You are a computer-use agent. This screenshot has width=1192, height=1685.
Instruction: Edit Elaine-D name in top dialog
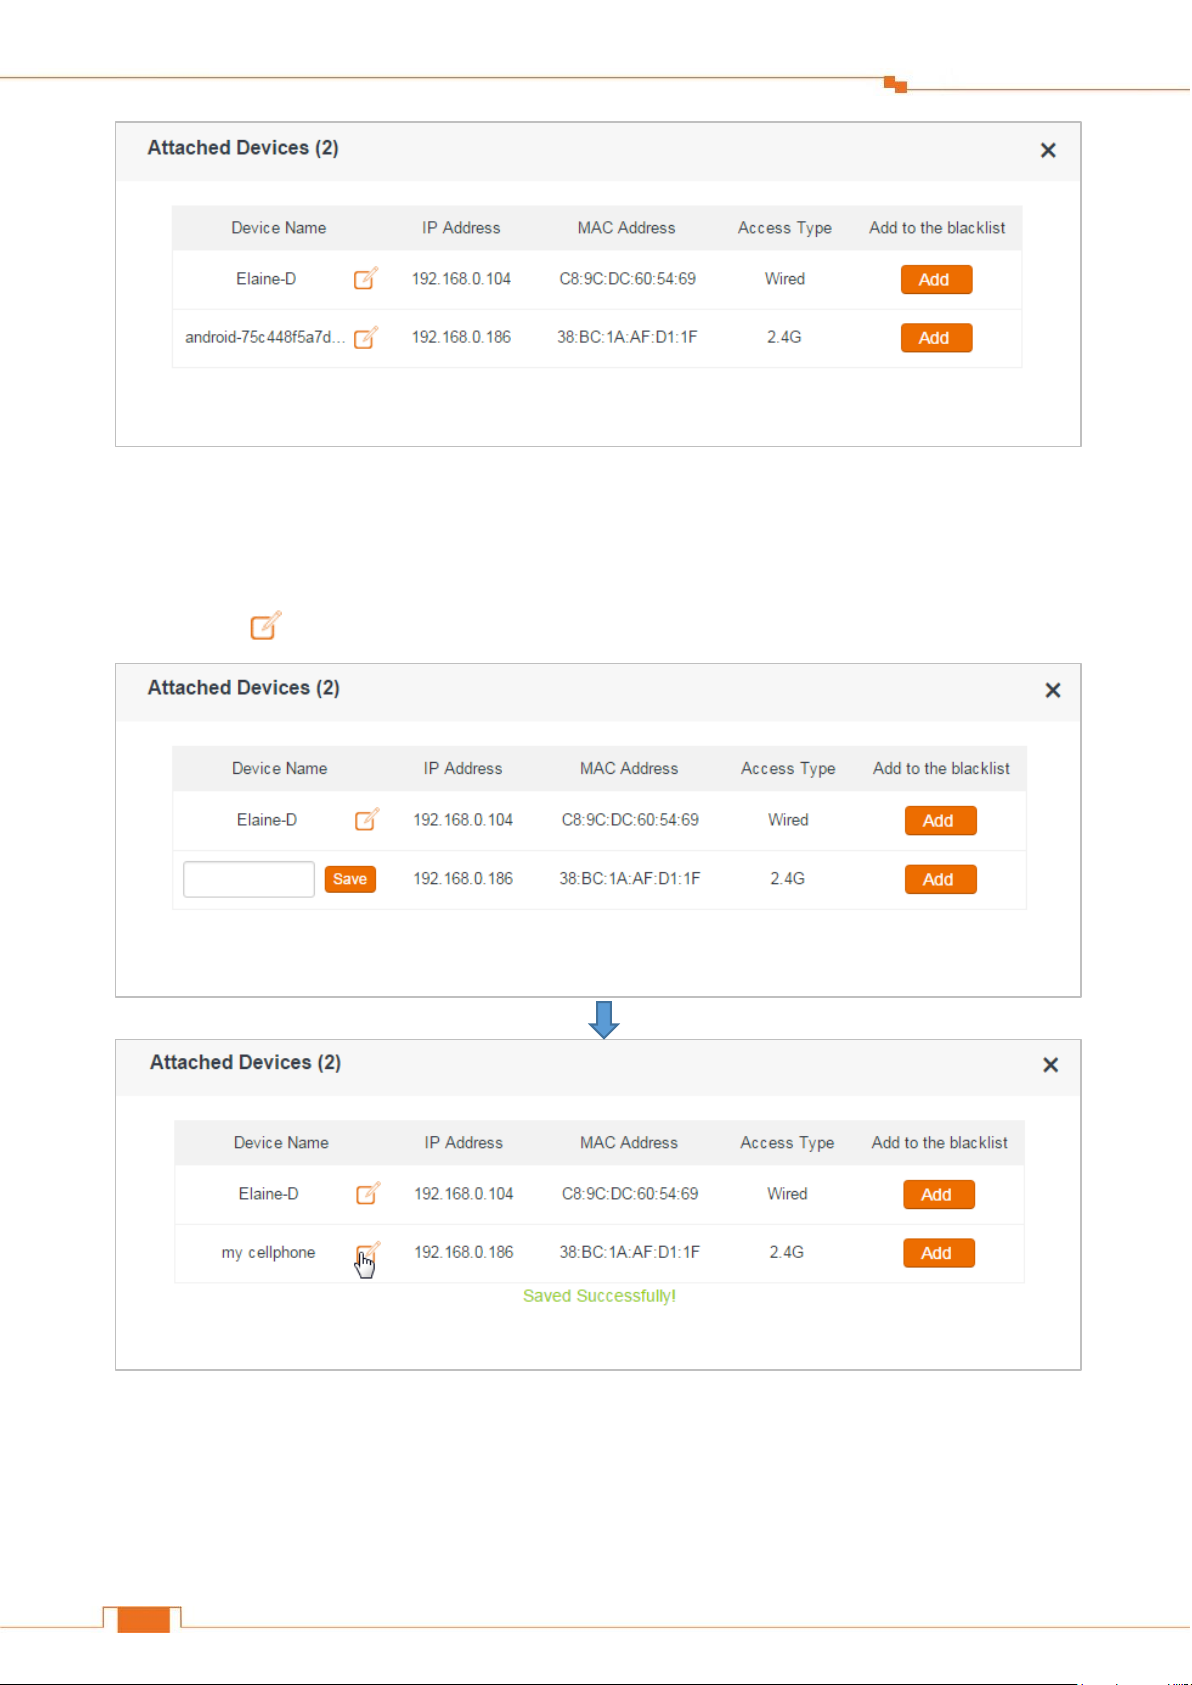pyautogui.click(x=366, y=278)
